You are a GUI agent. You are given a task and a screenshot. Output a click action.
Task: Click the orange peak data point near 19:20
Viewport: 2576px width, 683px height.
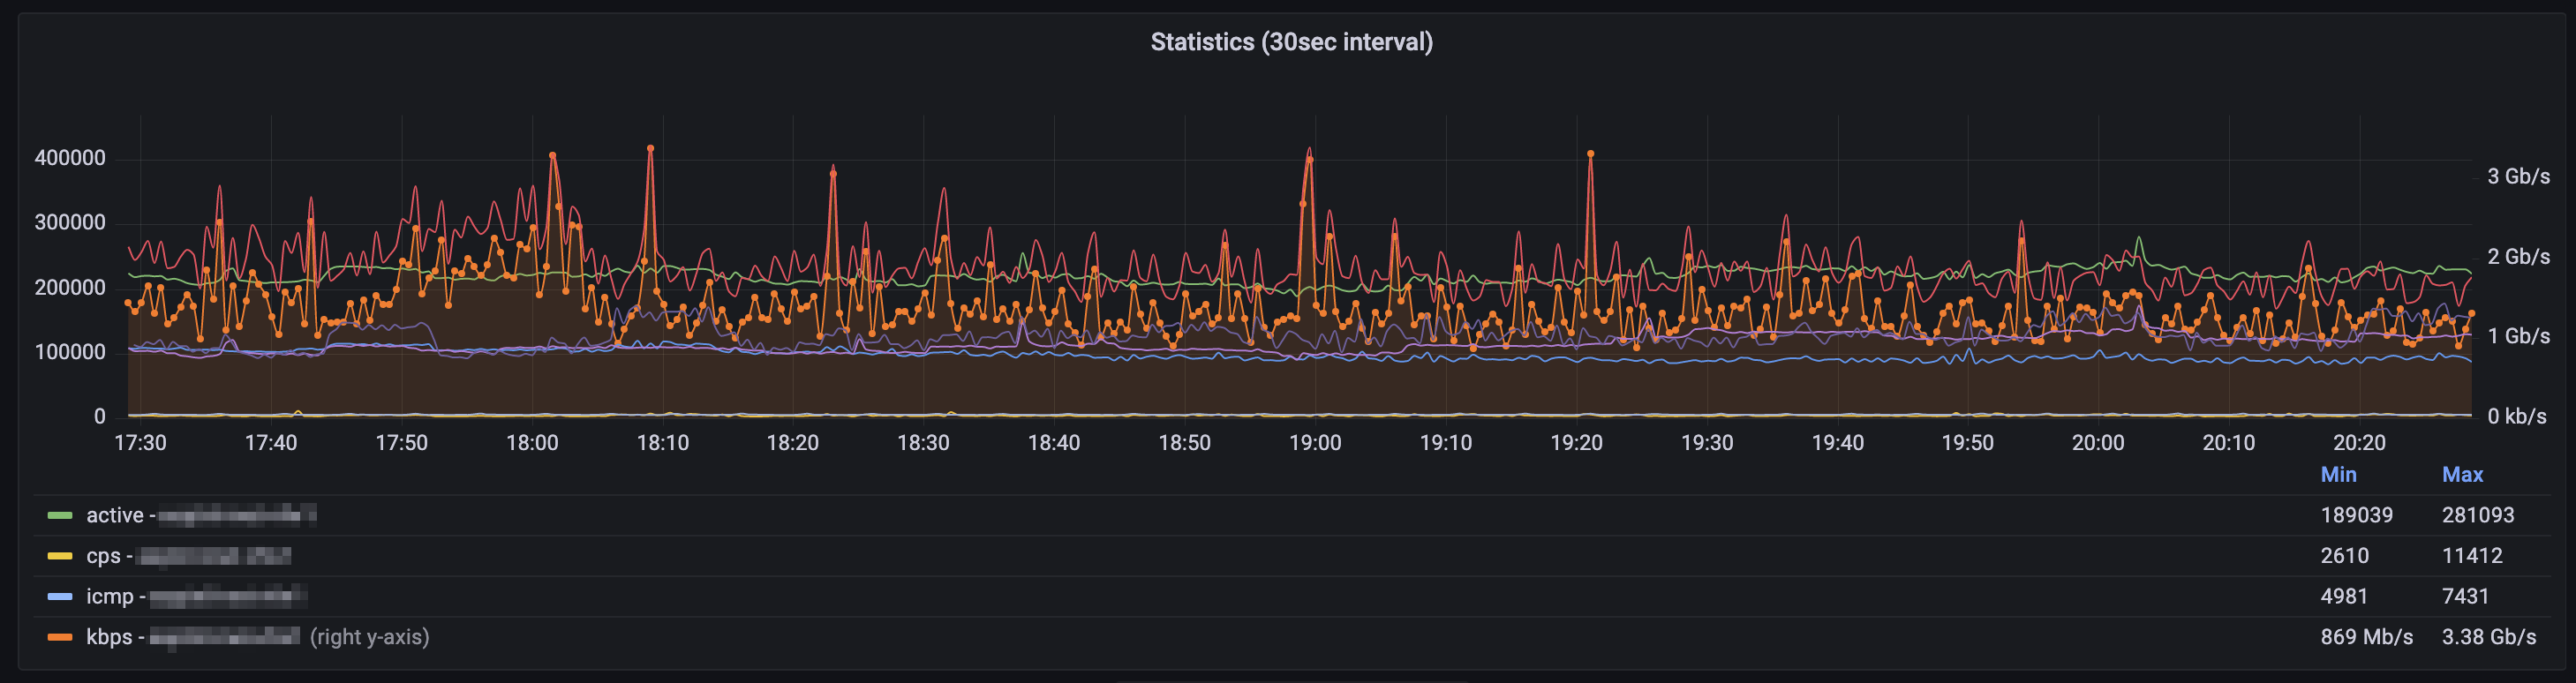point(1590,154)
